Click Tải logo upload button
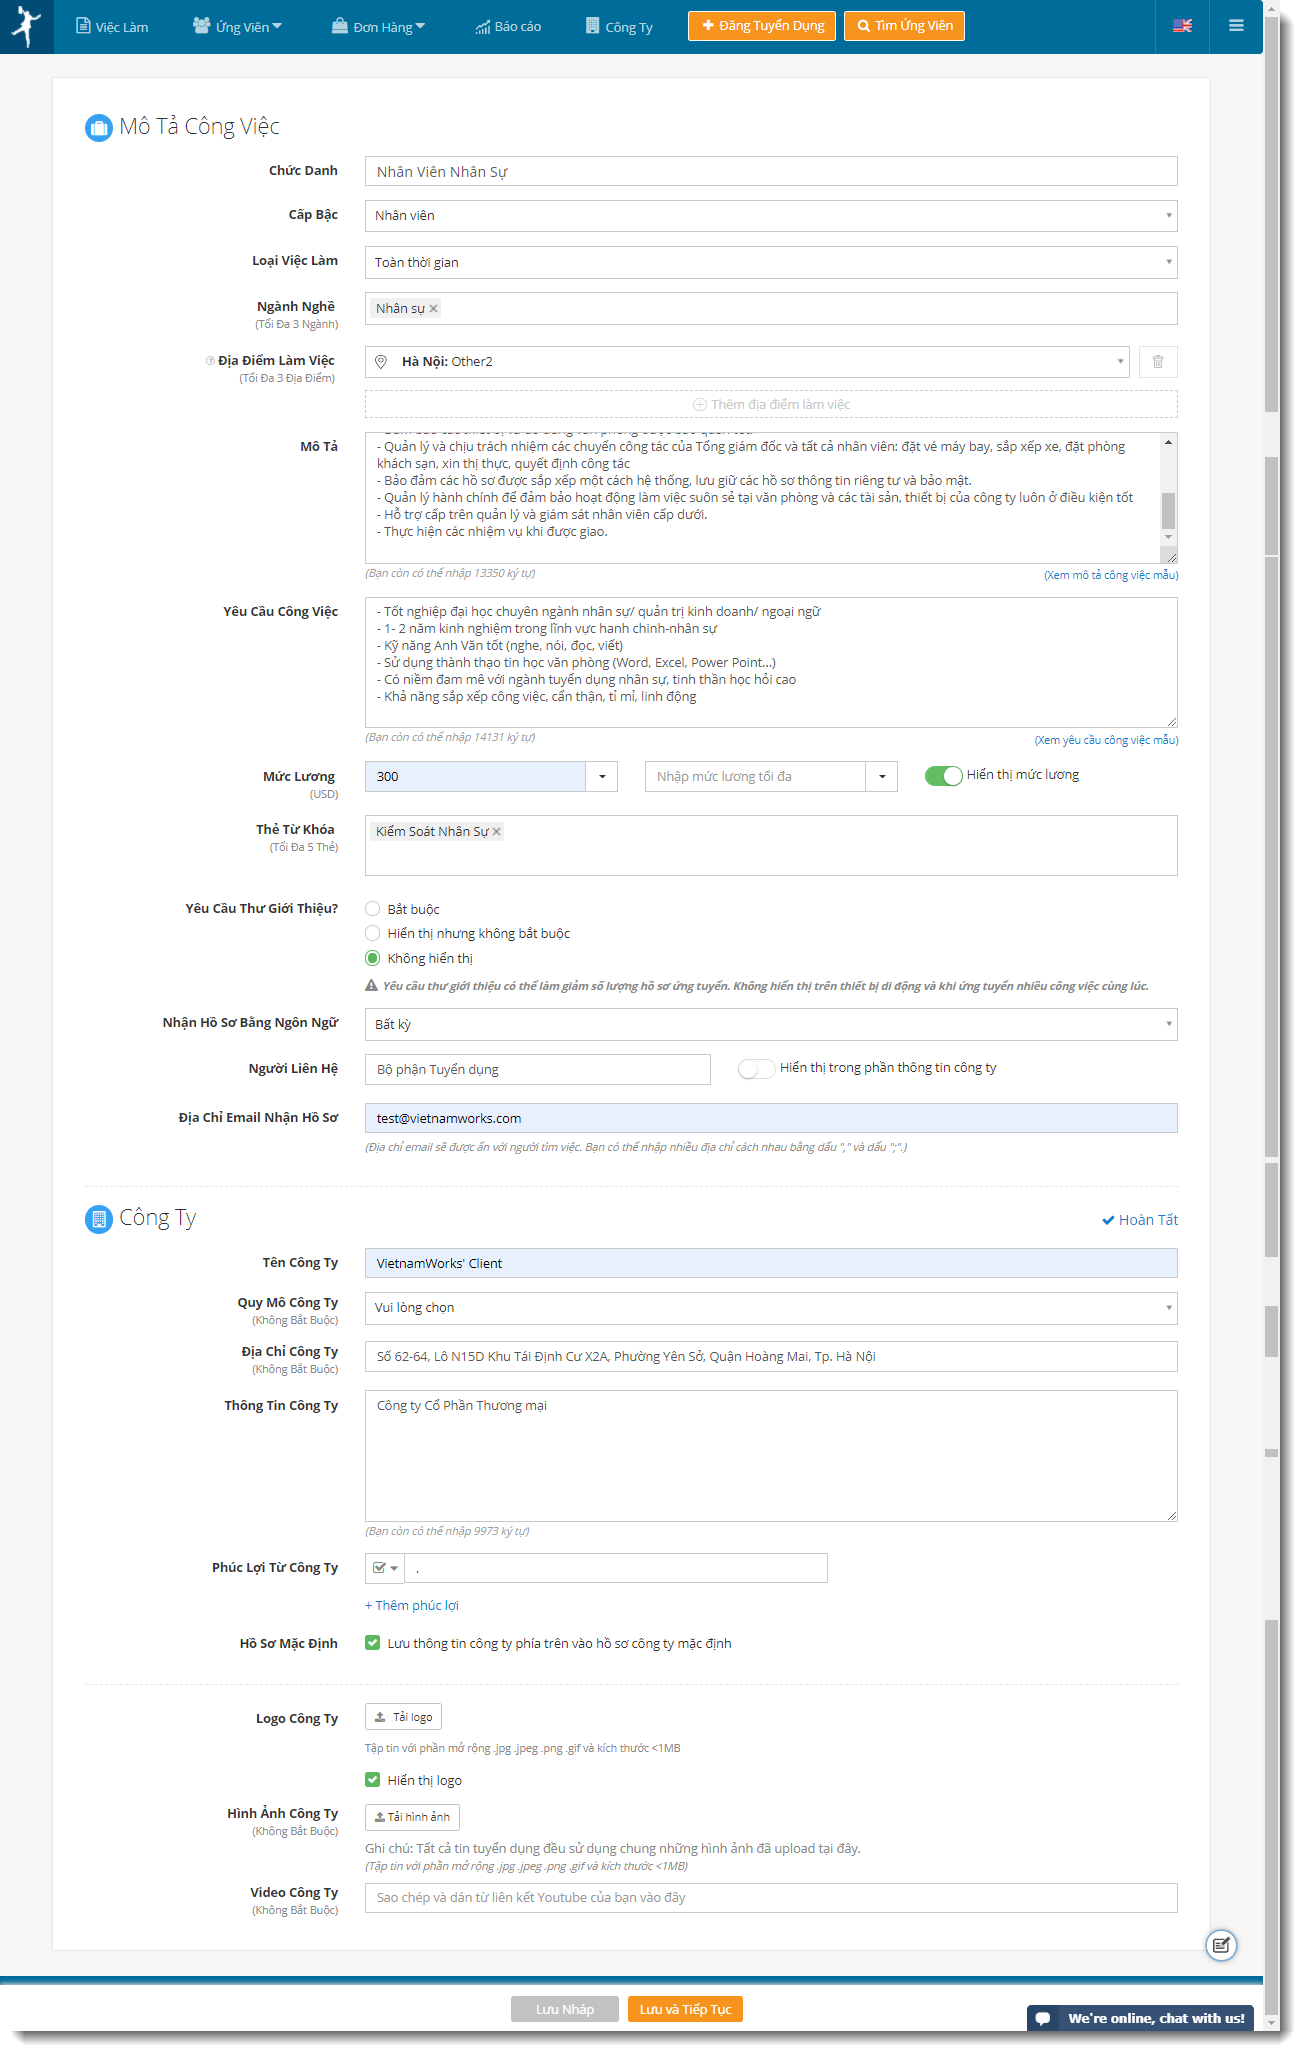Image resolution: width=1305 pixels, height=2056 pixels. pos(403,1718)
